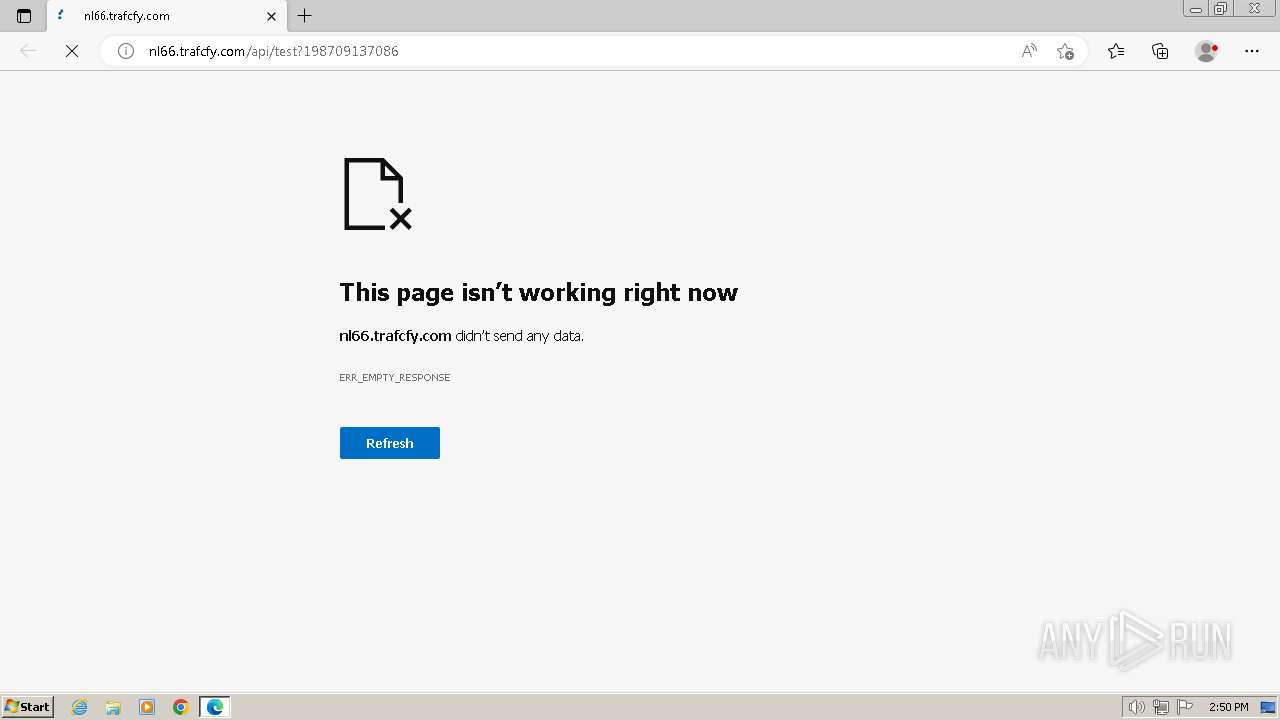The width and height of the screenshot is (1280, 720).
Task: Minimize the Edge browser window
Action: pos(1196,9)
